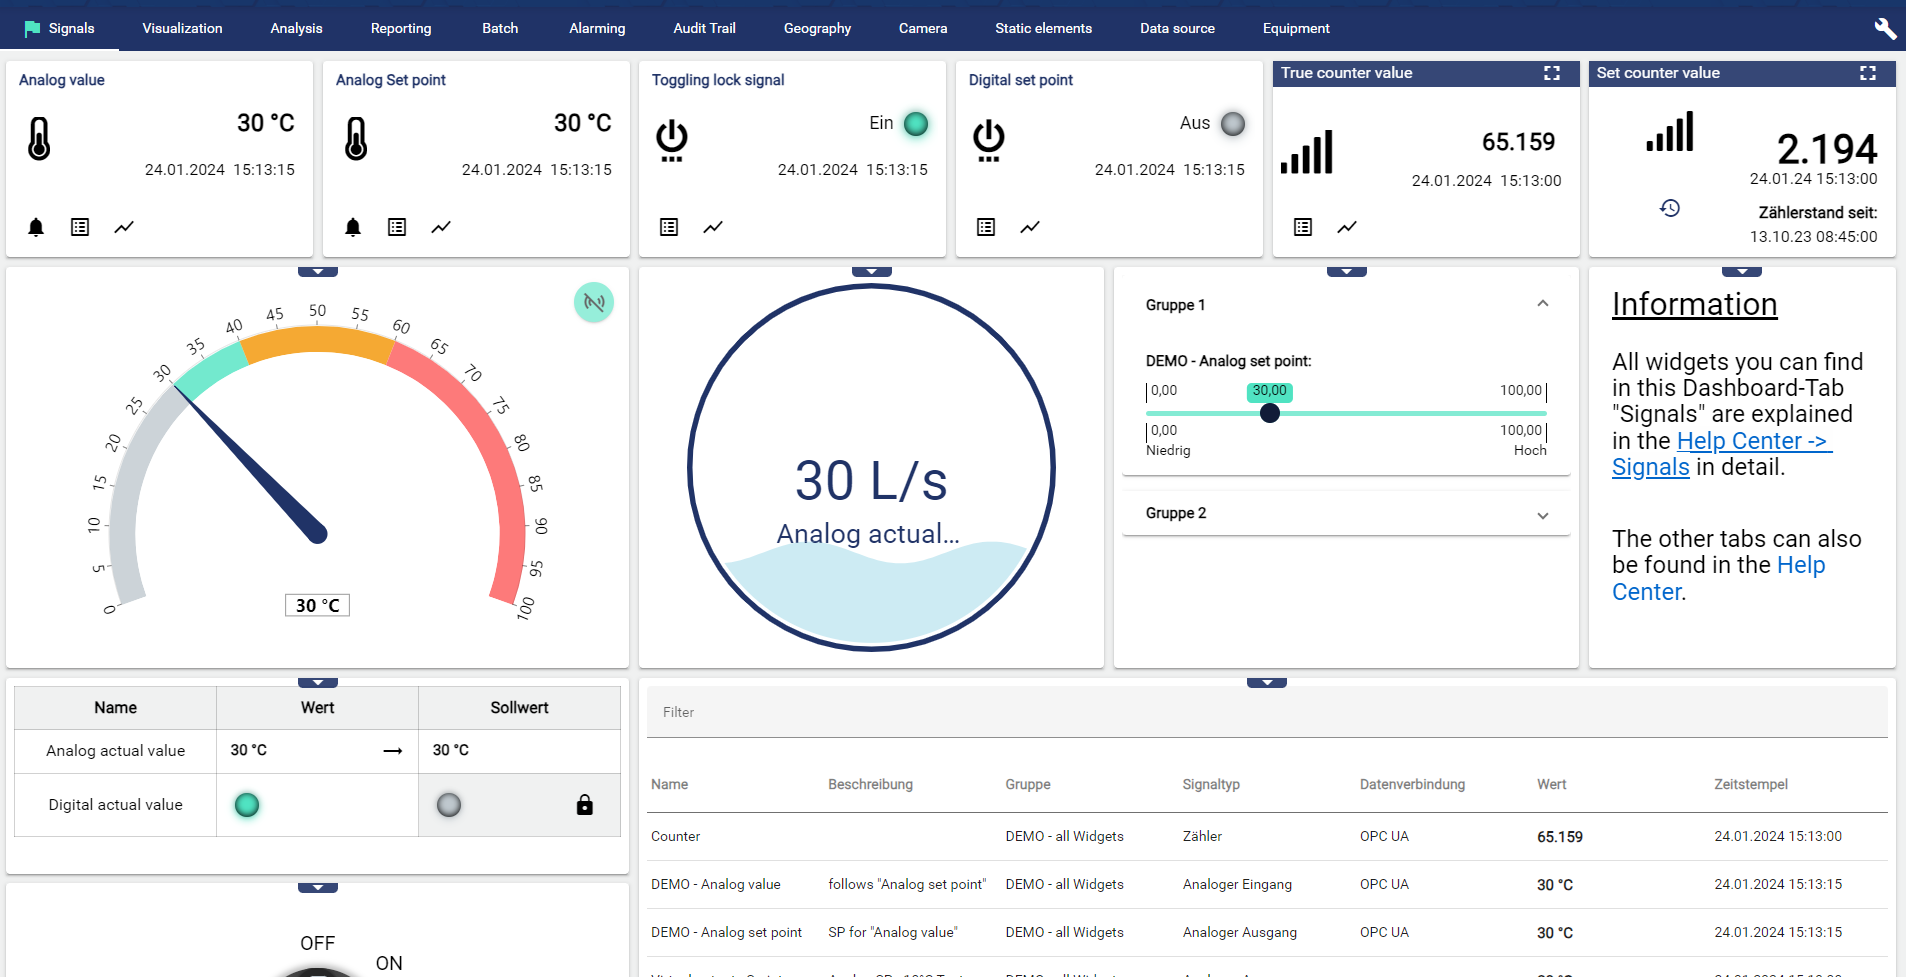Switch to the Visualization tab
The height and width of the screenshot is (977, 1906).
tap(182, 28)
